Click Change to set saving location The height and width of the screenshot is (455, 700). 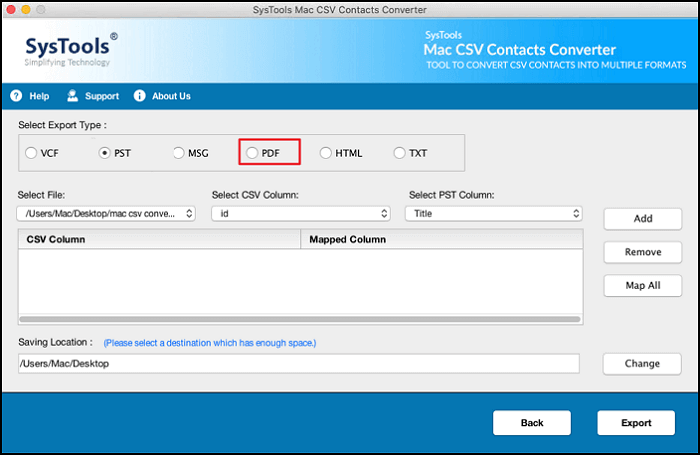click(x=642, y=364)
